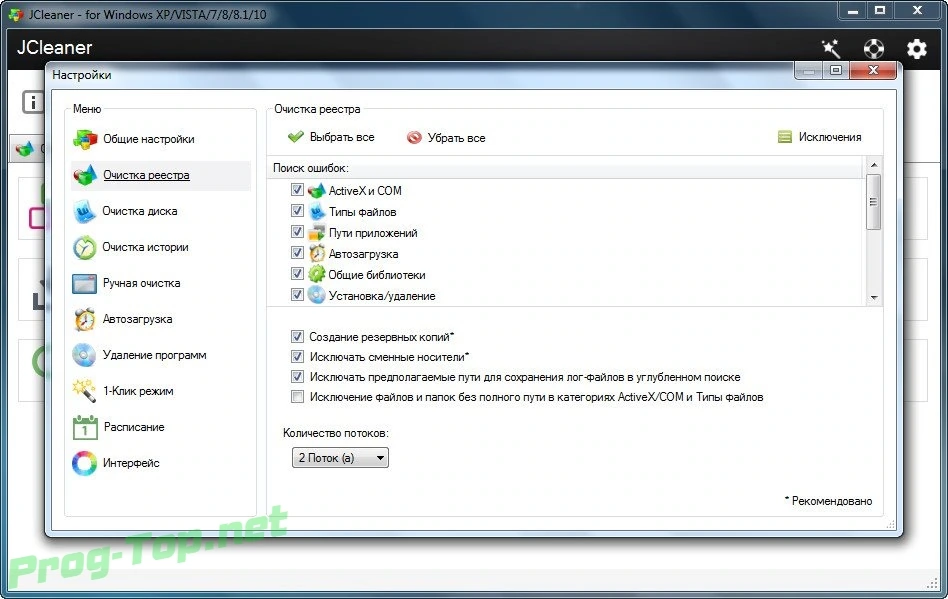Open Общие настройки section

tap(149, 139)
